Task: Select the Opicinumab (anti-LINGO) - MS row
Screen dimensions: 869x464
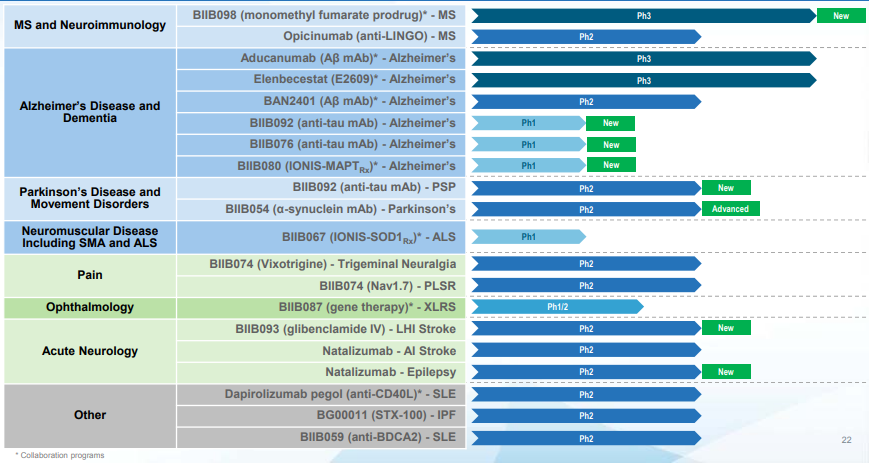Action: point(321,37)
